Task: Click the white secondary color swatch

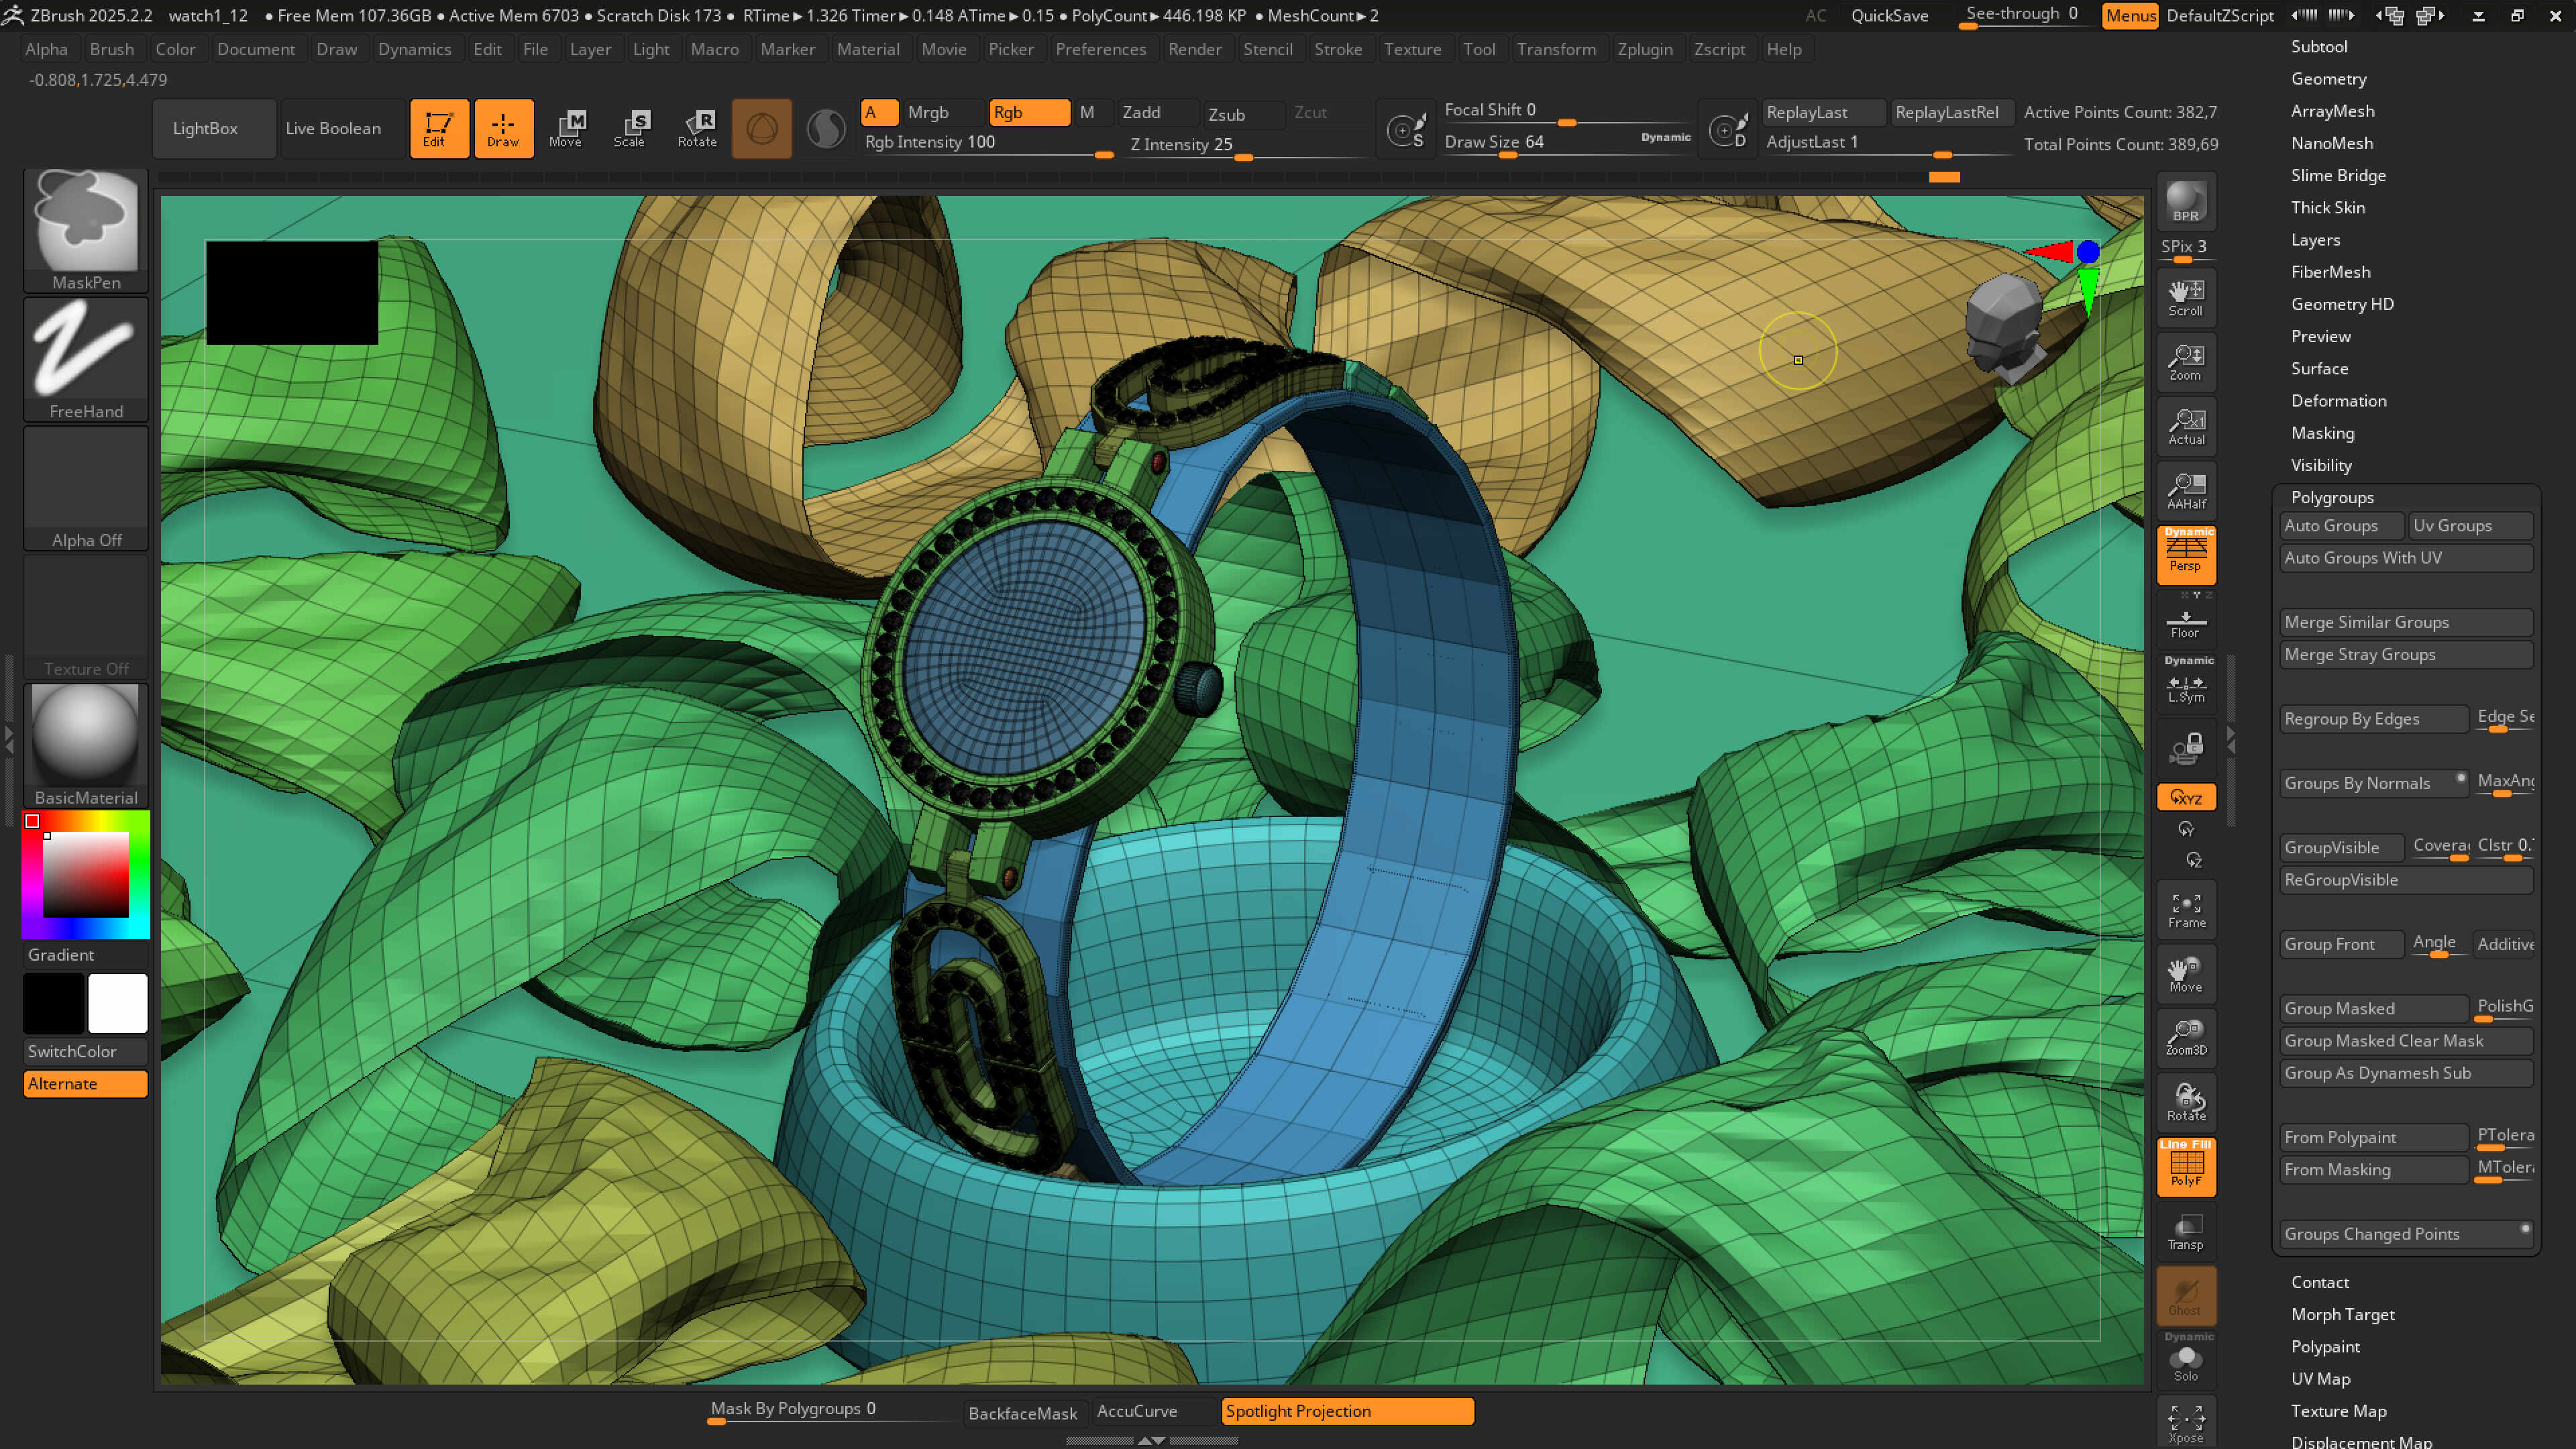Action: pos(118,1003)
